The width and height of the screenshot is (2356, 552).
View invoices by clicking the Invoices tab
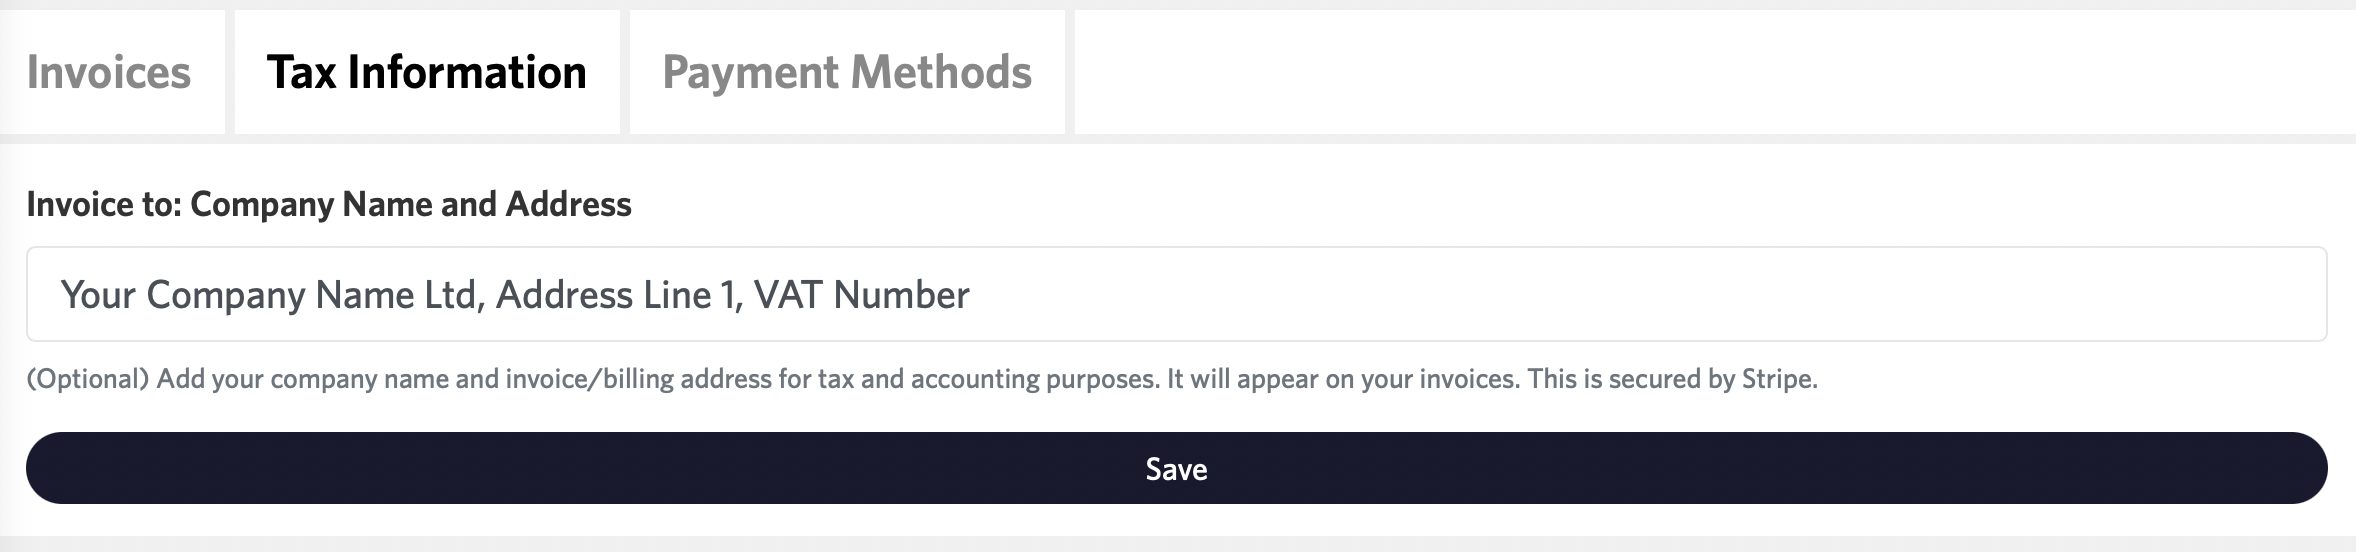point(109,72)
